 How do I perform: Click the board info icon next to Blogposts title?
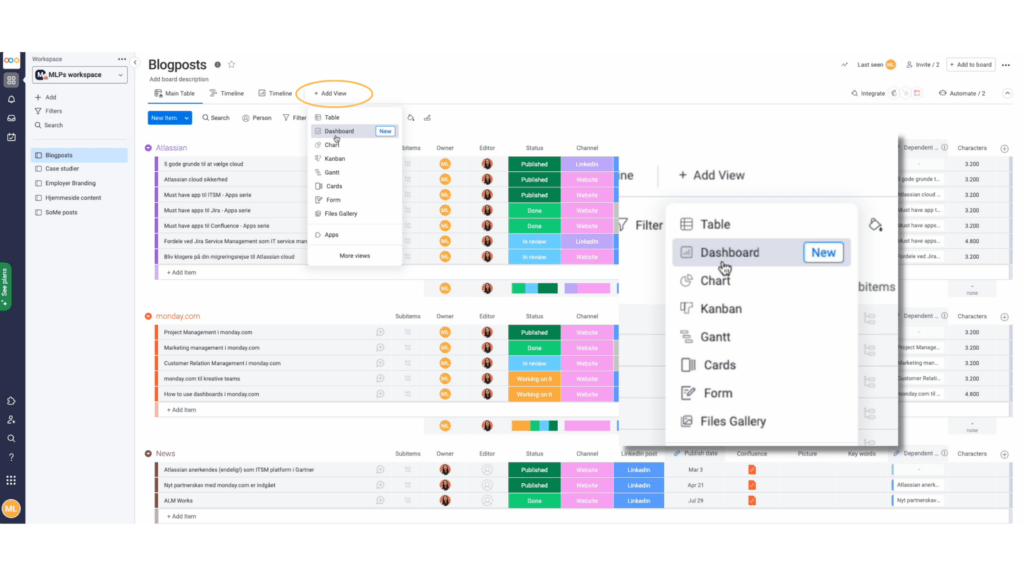(x=217, y=65)
